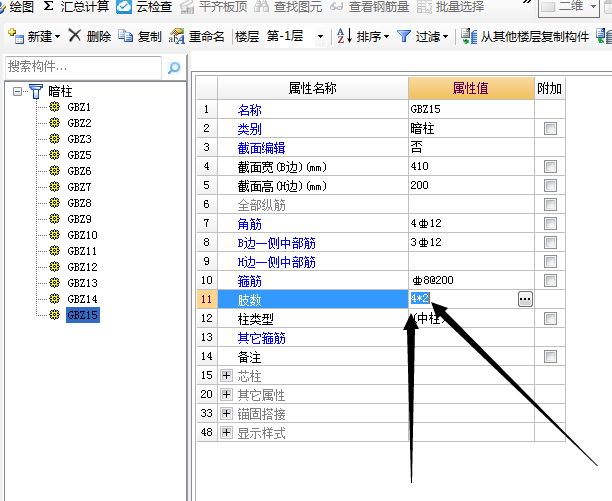Open the 名称 property link

(x=249, y=110)
